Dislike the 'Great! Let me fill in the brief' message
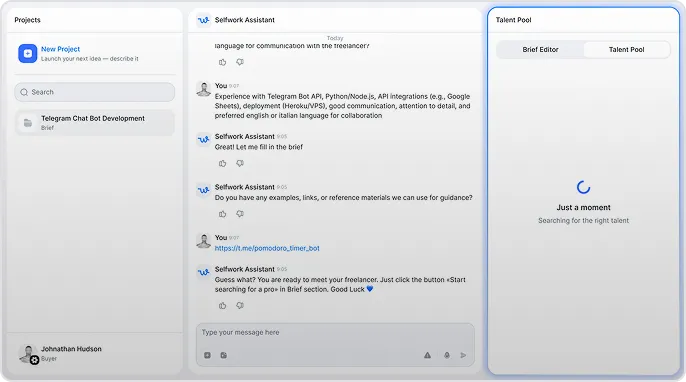Screen dimensions: 686x382 (x=240, y=163)
